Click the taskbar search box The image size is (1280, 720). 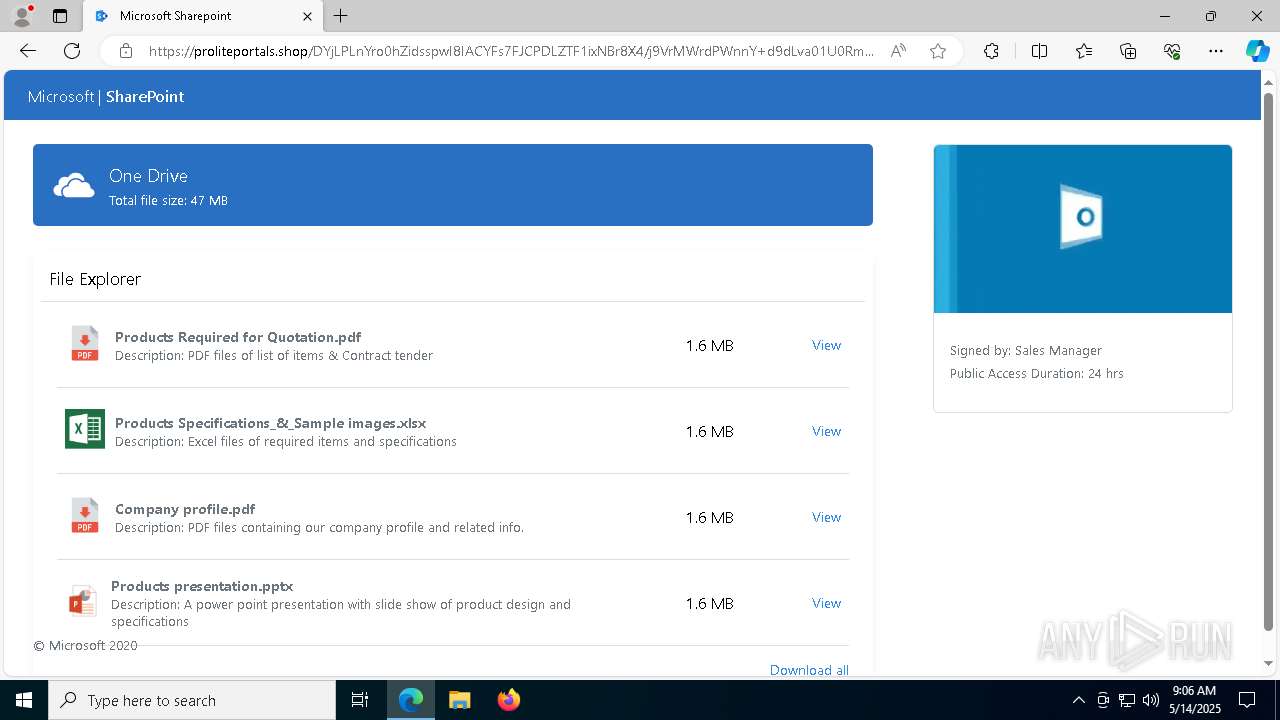coord(192,700)
